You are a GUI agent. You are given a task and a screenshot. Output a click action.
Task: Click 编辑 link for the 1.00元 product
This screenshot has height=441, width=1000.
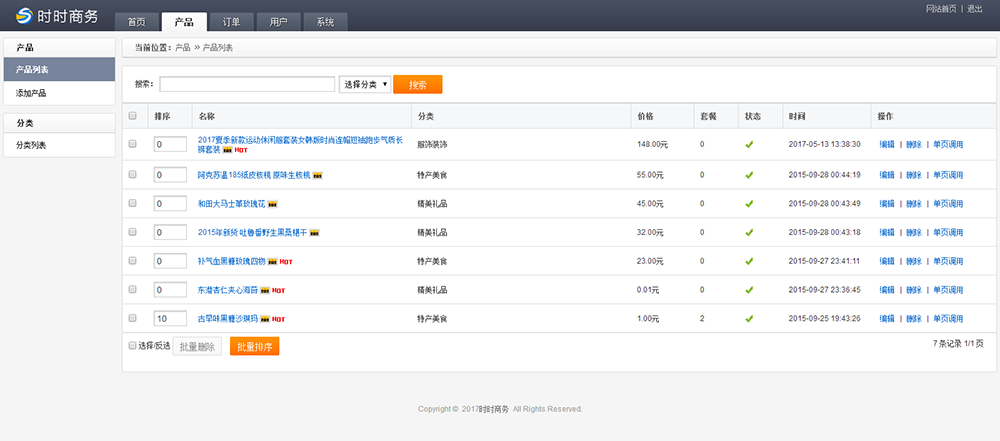click(x=887, y=319)
